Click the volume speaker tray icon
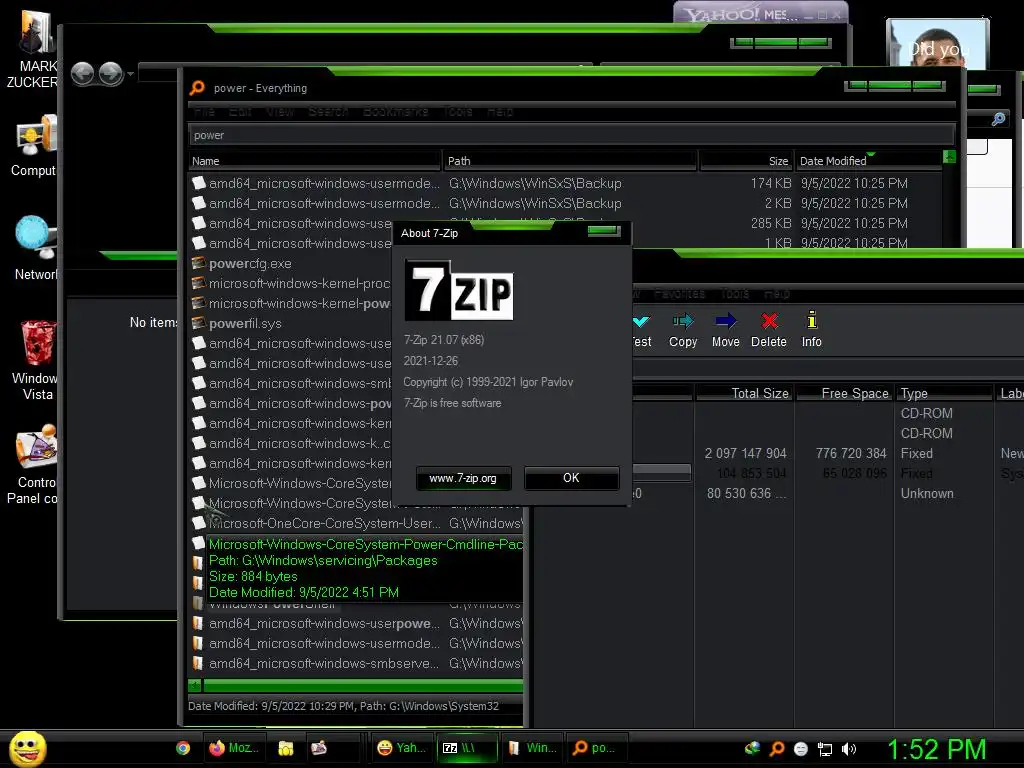This screenshot has height=768, width=1024. [849, 749]
